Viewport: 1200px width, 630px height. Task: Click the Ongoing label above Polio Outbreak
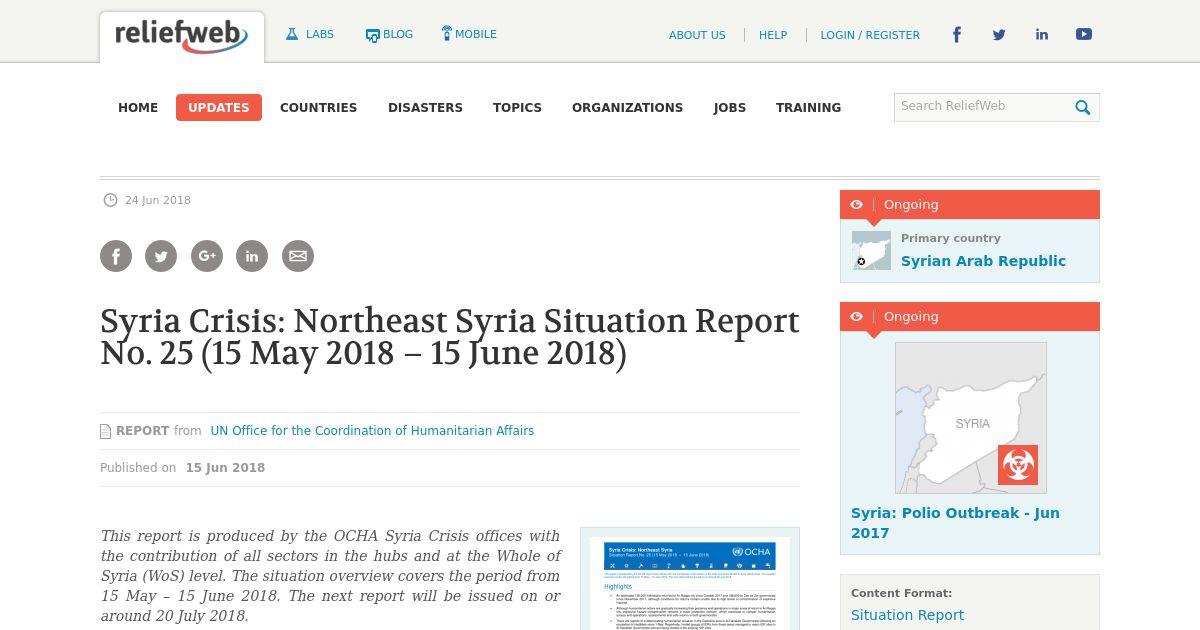[911, 317]
